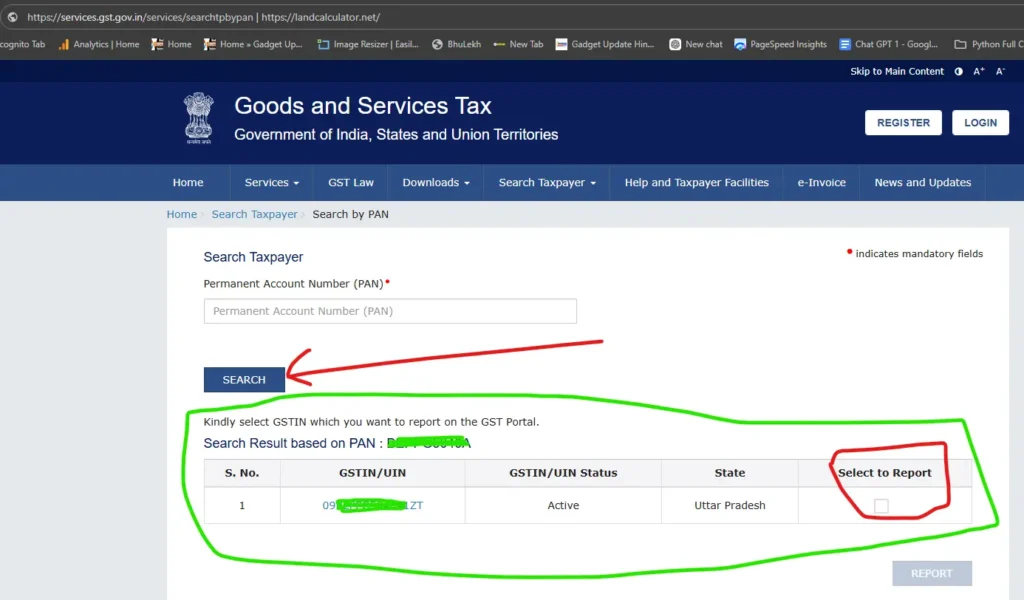The image size is (1024, 600).
Task: Click the 'Uttar Pradesh' state cell
Action: [729, 505]
